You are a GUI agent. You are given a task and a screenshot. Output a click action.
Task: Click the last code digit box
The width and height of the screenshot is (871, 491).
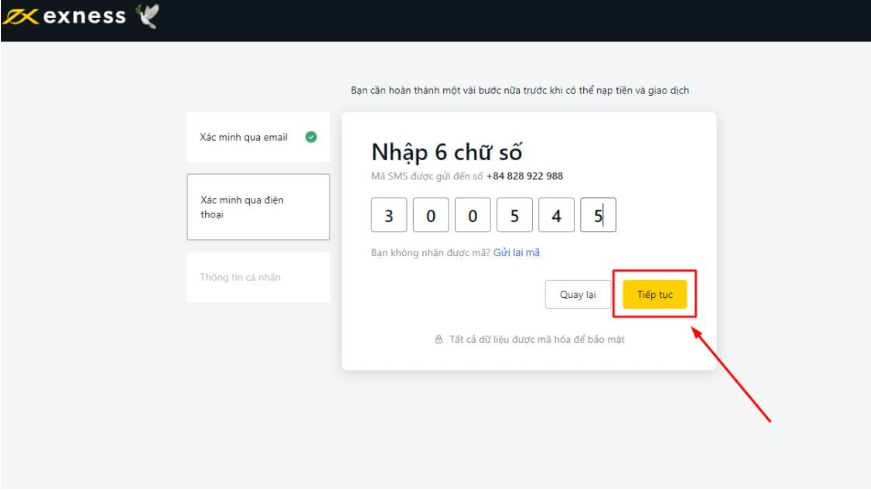coord(598,215)
